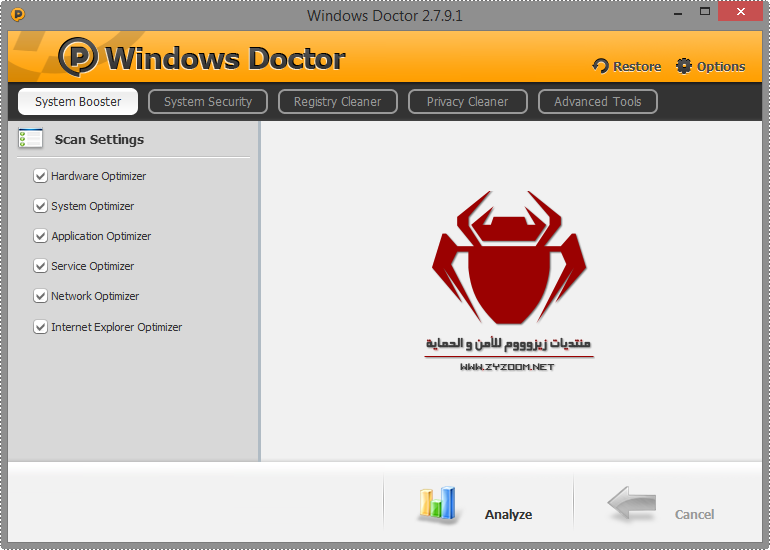Disable Application Optimizer checkbox

40,236
